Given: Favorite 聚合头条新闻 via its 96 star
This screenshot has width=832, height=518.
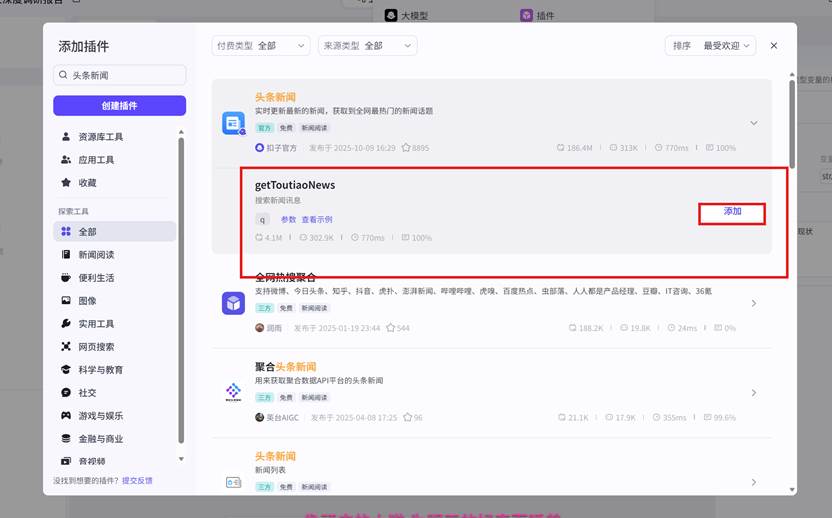Looking at the screenshot, I should 408,417.
